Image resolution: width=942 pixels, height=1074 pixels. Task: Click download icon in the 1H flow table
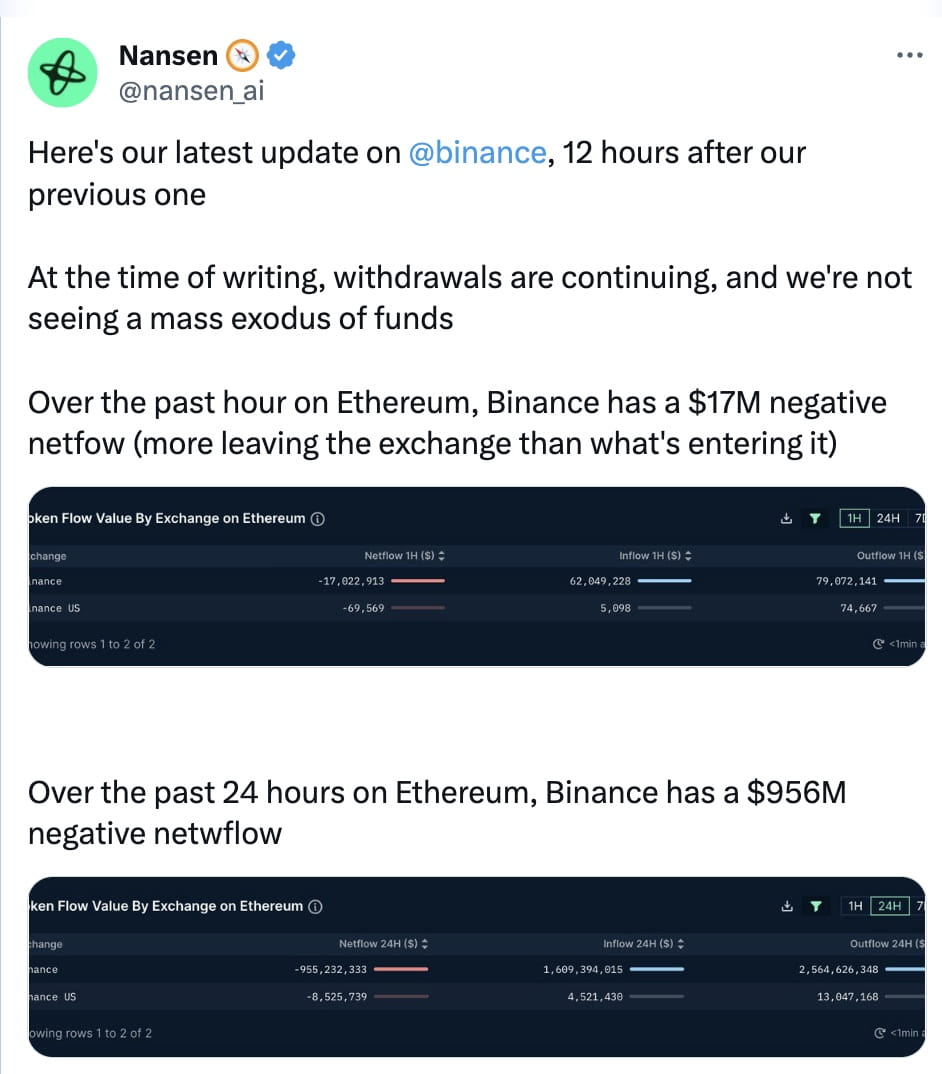click(787, 518)
